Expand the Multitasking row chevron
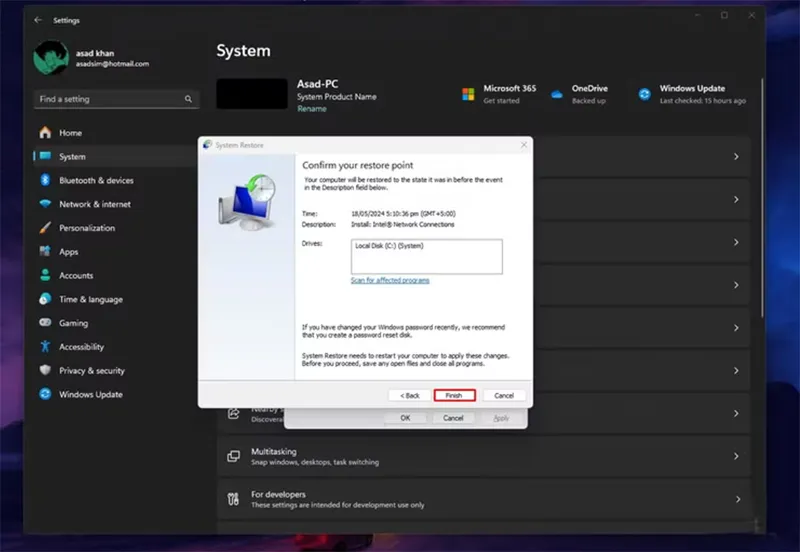 coord(736,456)
